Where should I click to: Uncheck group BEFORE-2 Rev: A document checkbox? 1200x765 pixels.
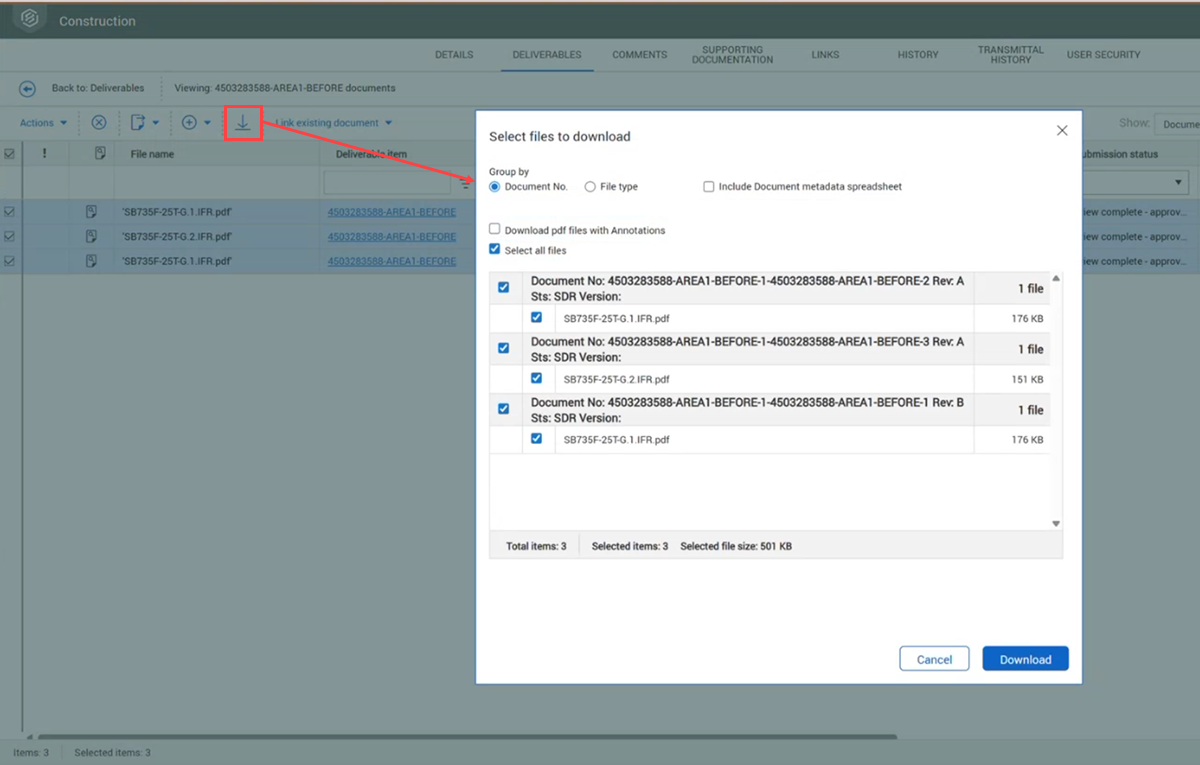[x=503, y=287]
